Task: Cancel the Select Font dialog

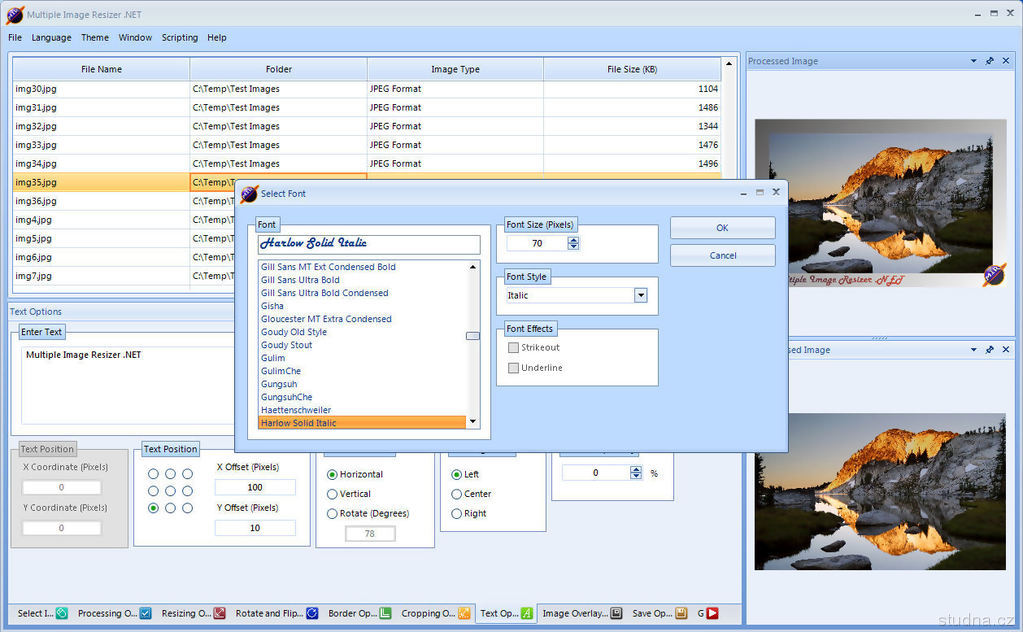Action: point(722,255)
